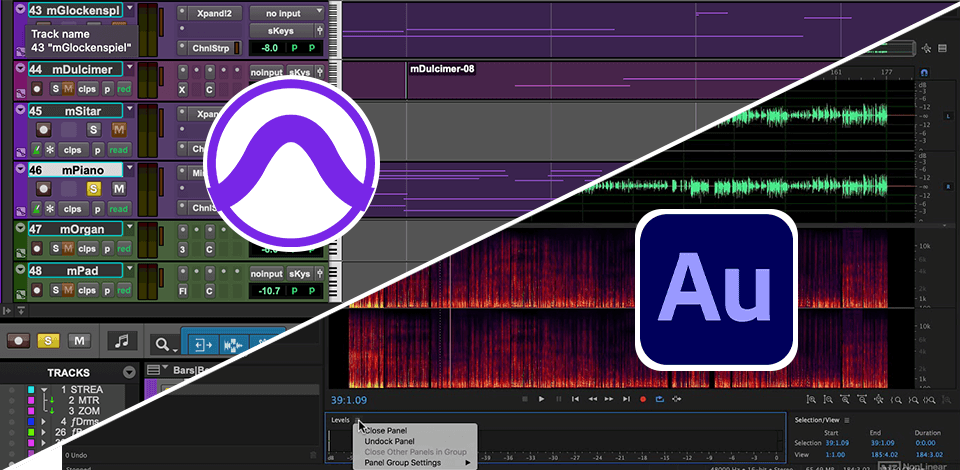Screen dimensions: 960x470
Task: Click the trash icon next to 0 Undo
Action: pos(313,455)
